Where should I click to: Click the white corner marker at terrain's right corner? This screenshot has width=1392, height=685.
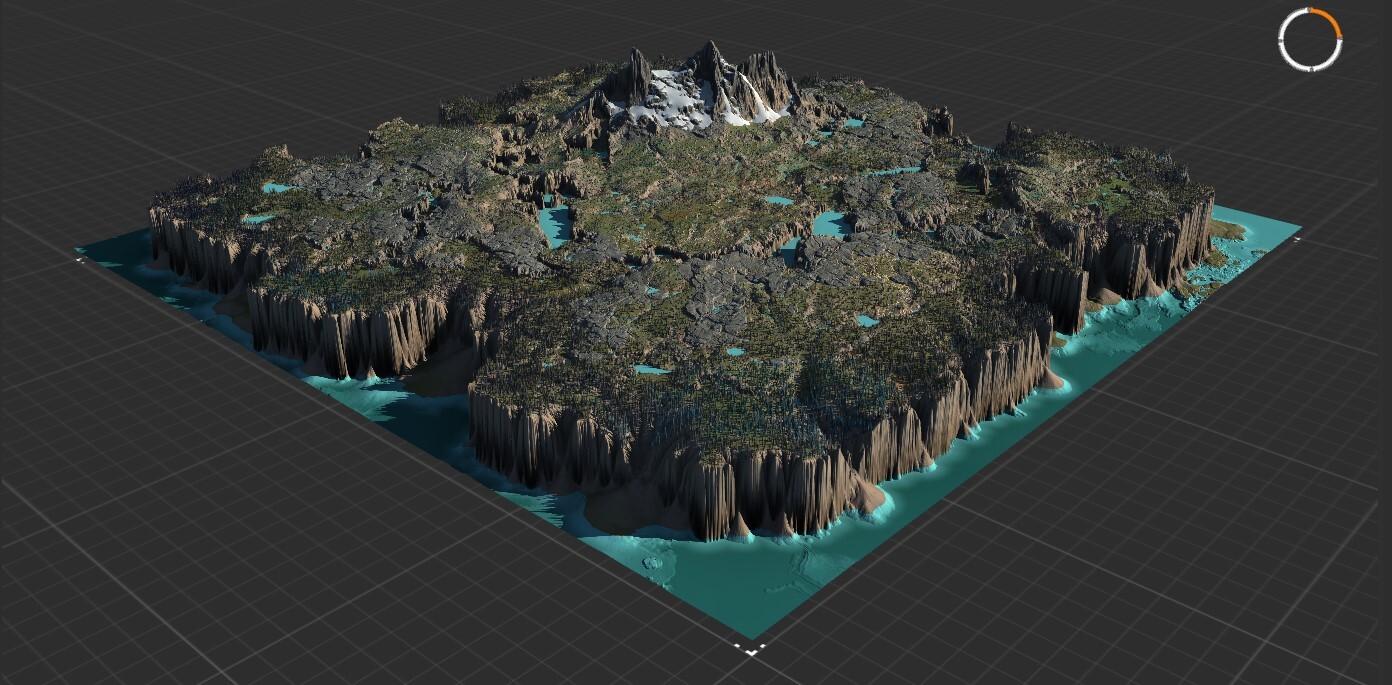[x=1297, y=239]
